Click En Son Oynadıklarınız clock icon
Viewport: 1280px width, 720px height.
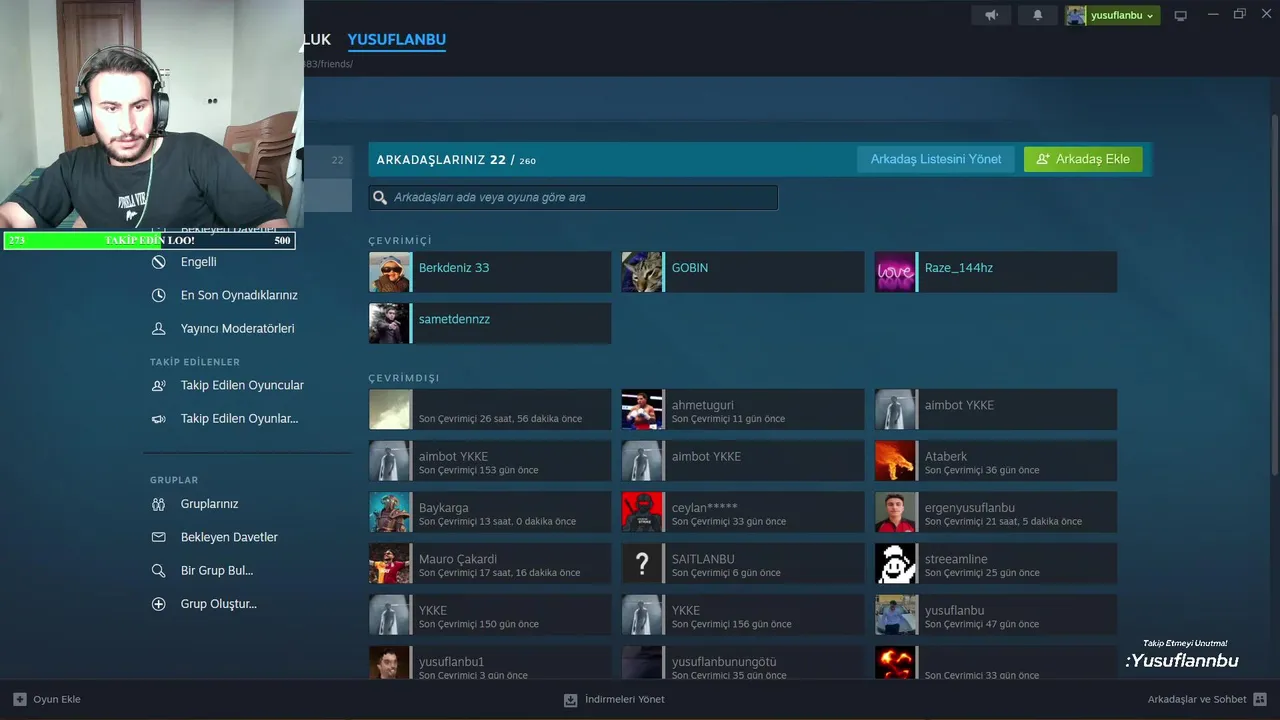[159, 295]
